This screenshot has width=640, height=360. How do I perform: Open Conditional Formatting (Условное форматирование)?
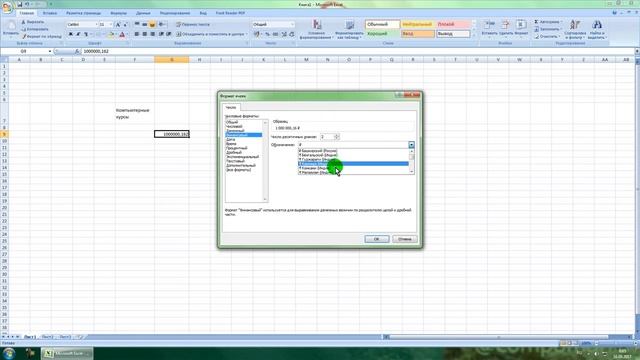click(x=317, y=29)
